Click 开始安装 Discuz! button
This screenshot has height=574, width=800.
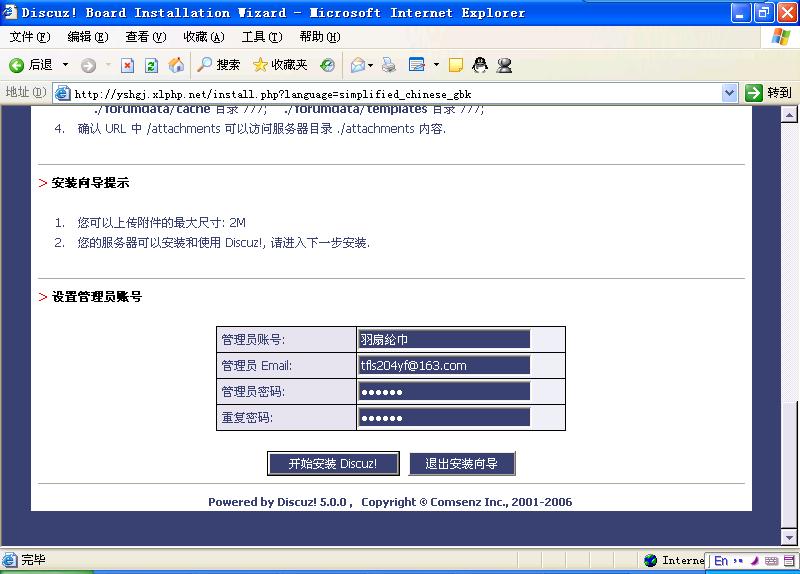(333, 463)
